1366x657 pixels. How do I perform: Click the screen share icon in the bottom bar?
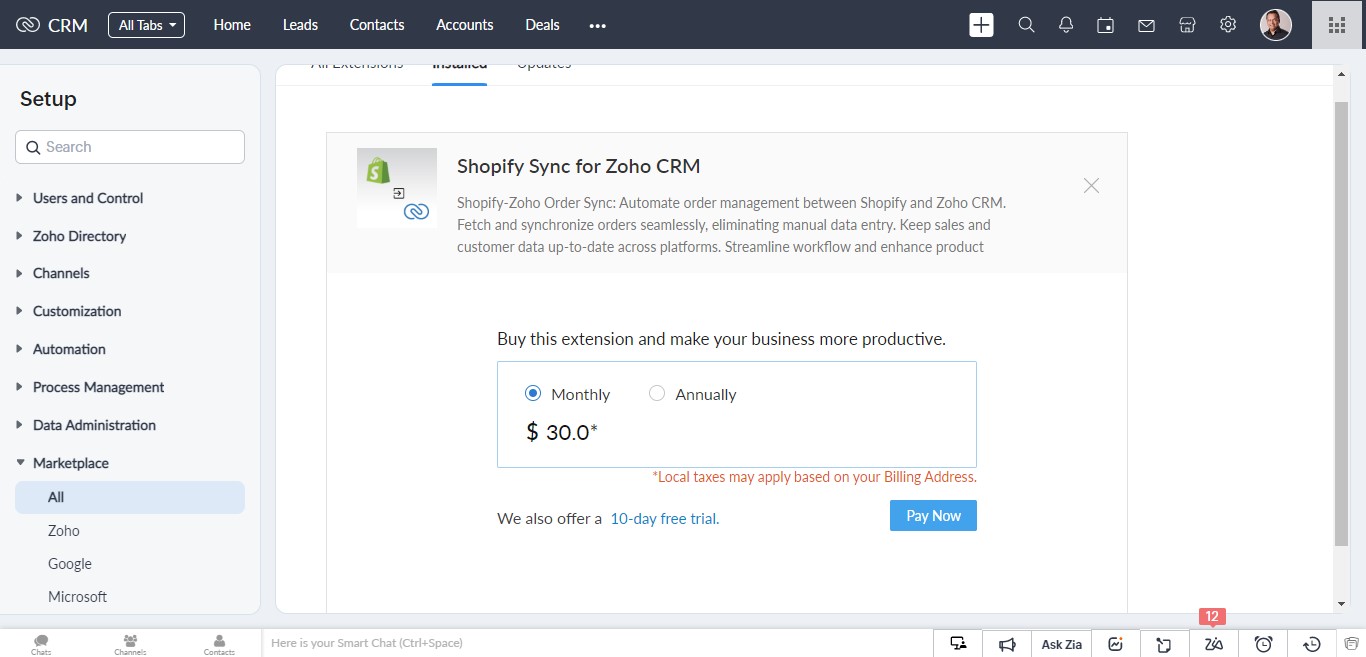coord(958,644)
